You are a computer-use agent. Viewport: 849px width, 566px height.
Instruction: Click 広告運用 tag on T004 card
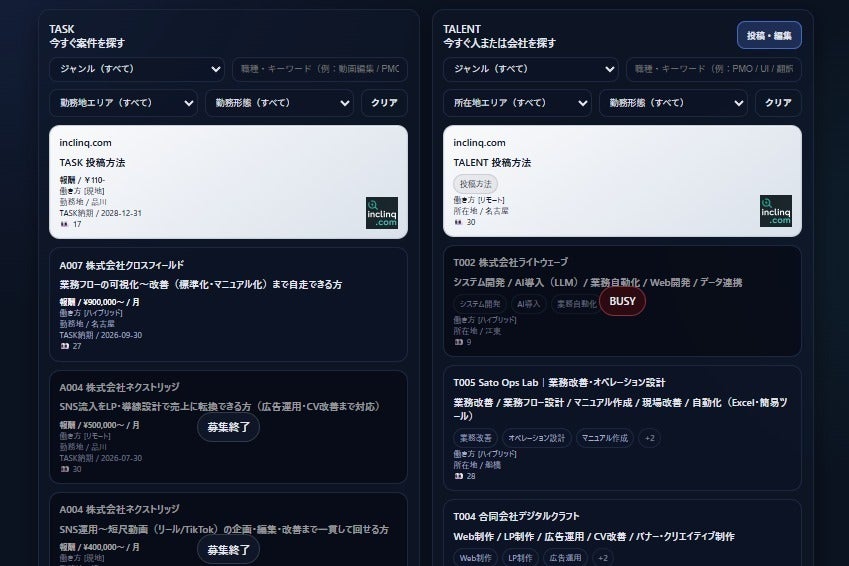(565, 558)
